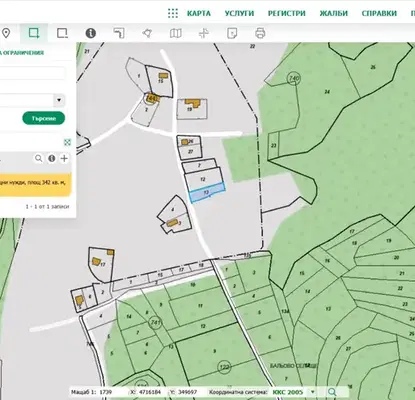Viewport: 415px width, 400px height.
Task: Add result with the plus icon
Action: [x=64, y=158]
